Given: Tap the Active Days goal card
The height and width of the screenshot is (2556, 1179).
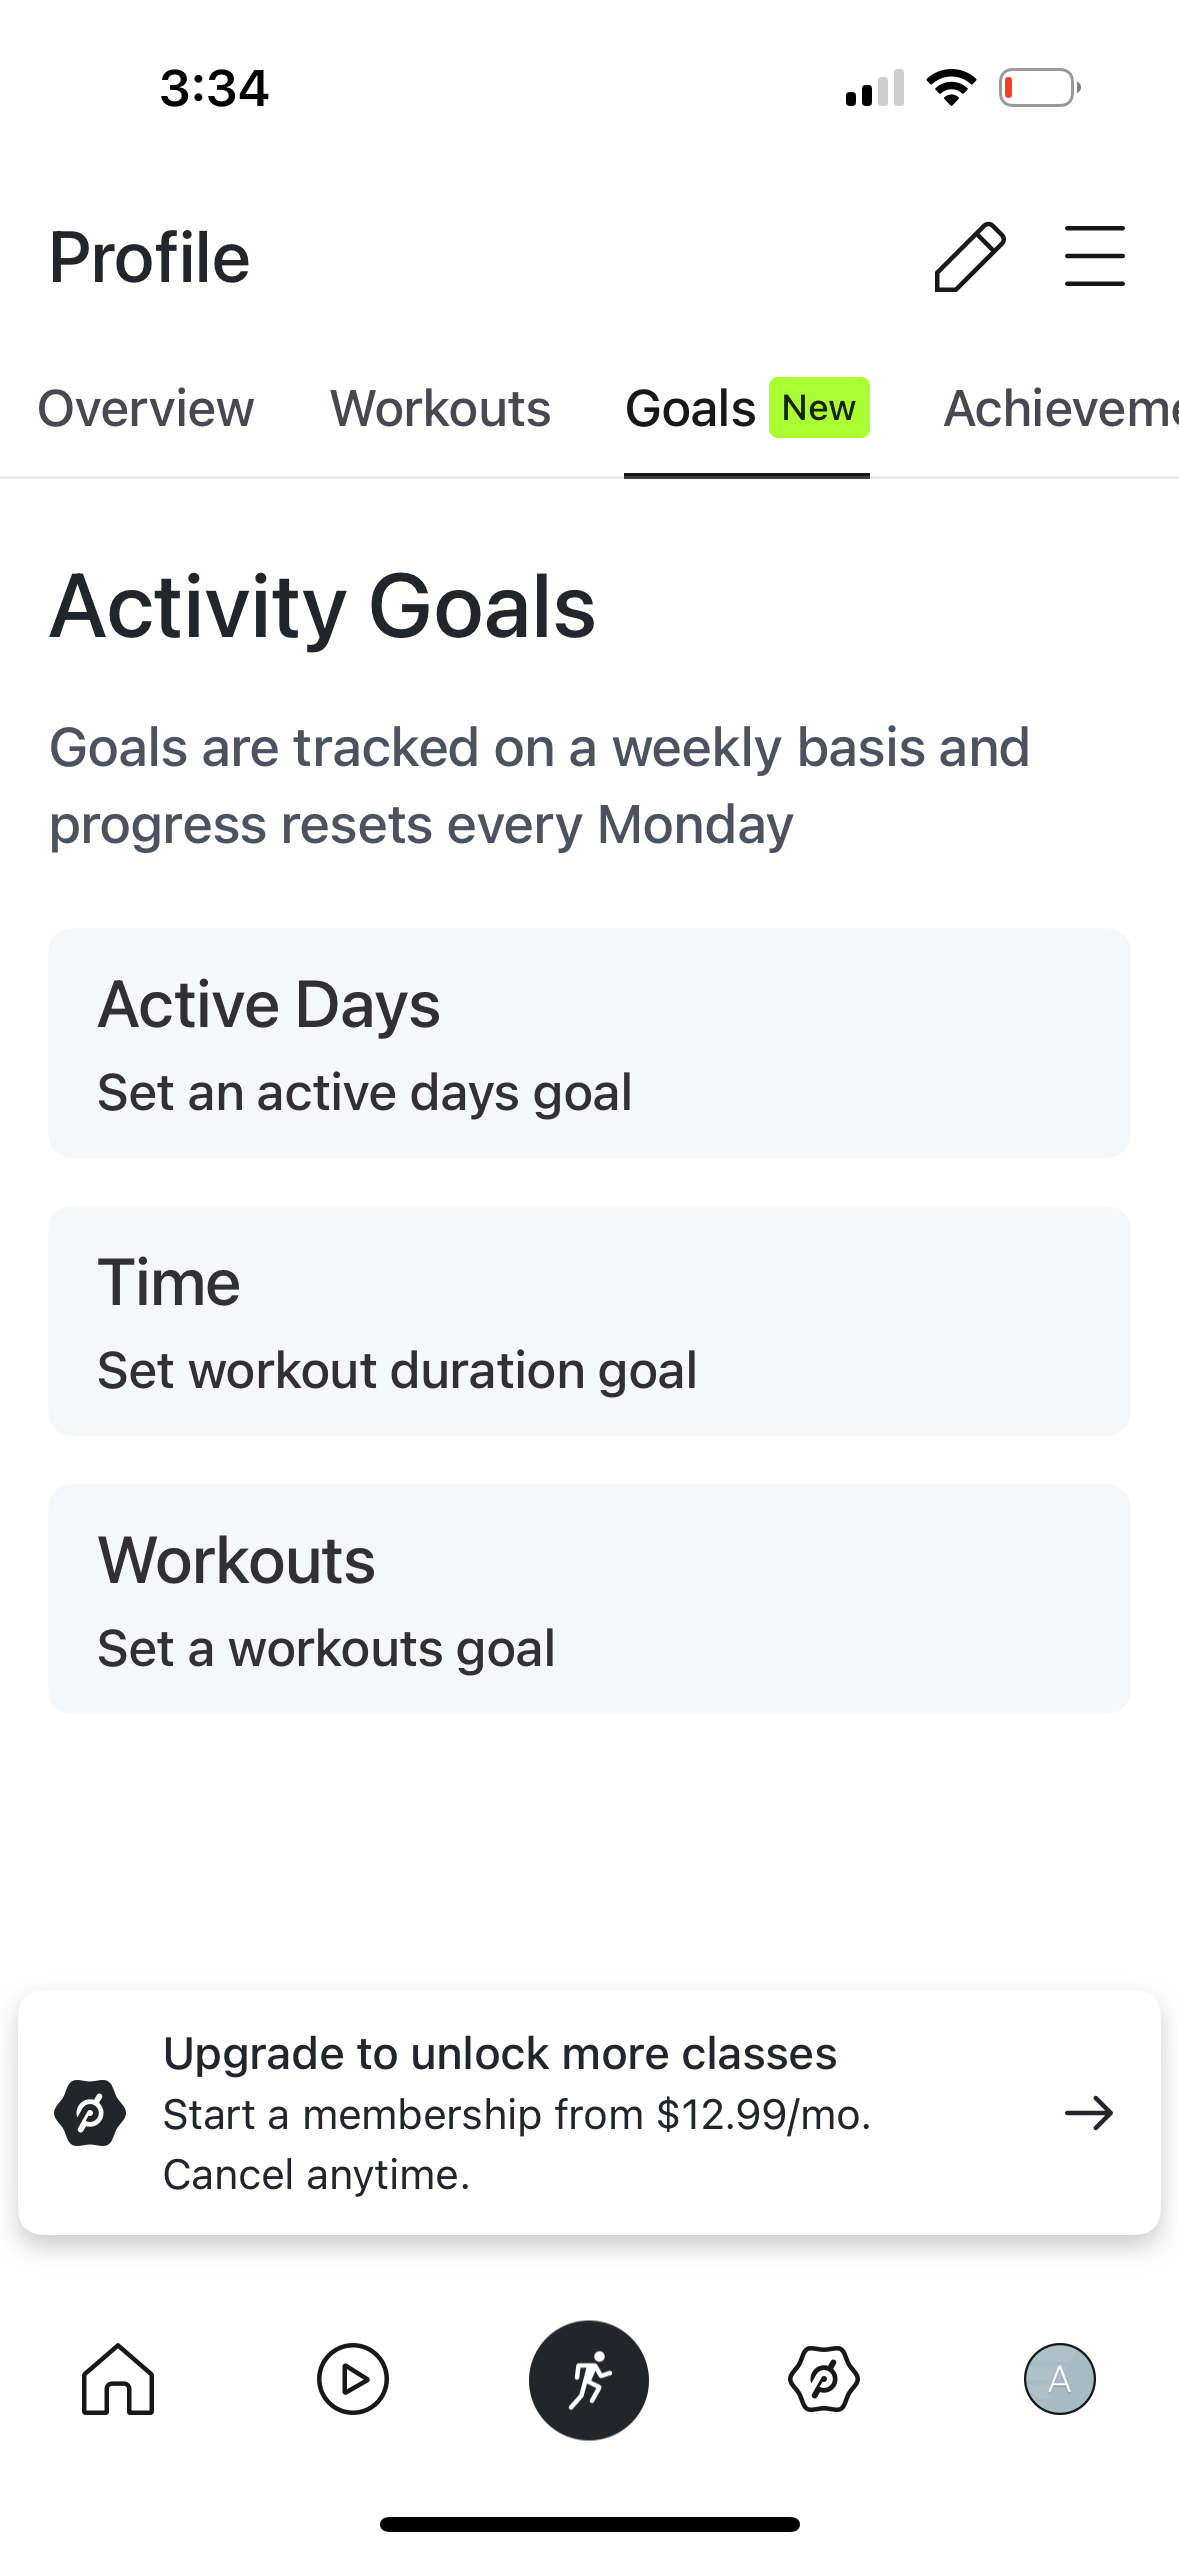Looking at the screenshot, I should pyautogui.click(x=589, y=1043).
